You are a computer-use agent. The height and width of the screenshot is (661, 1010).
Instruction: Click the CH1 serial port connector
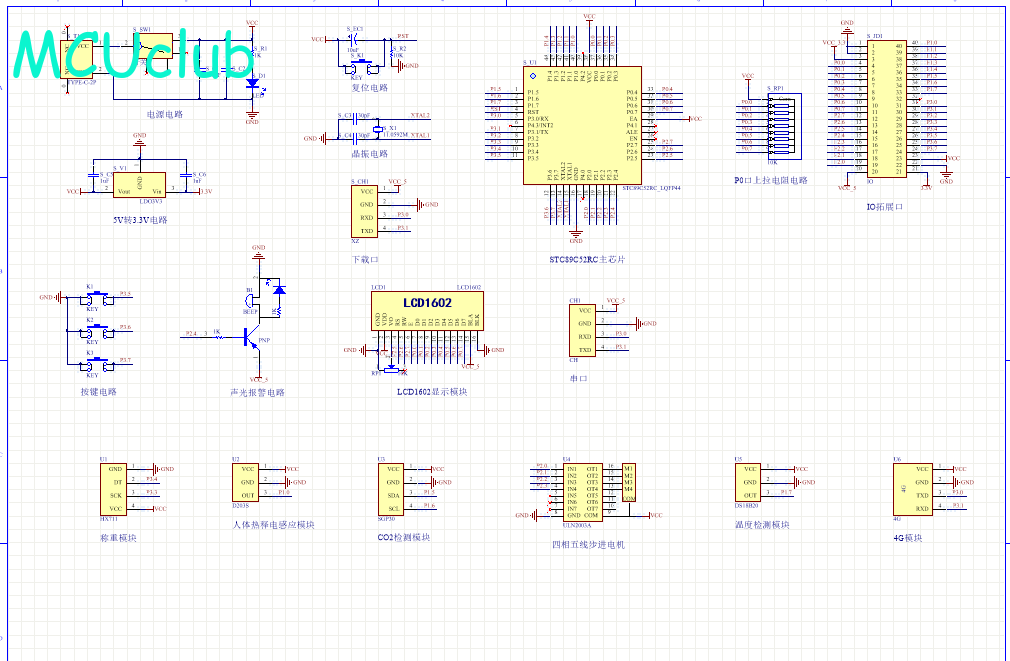tap(583, 330)
